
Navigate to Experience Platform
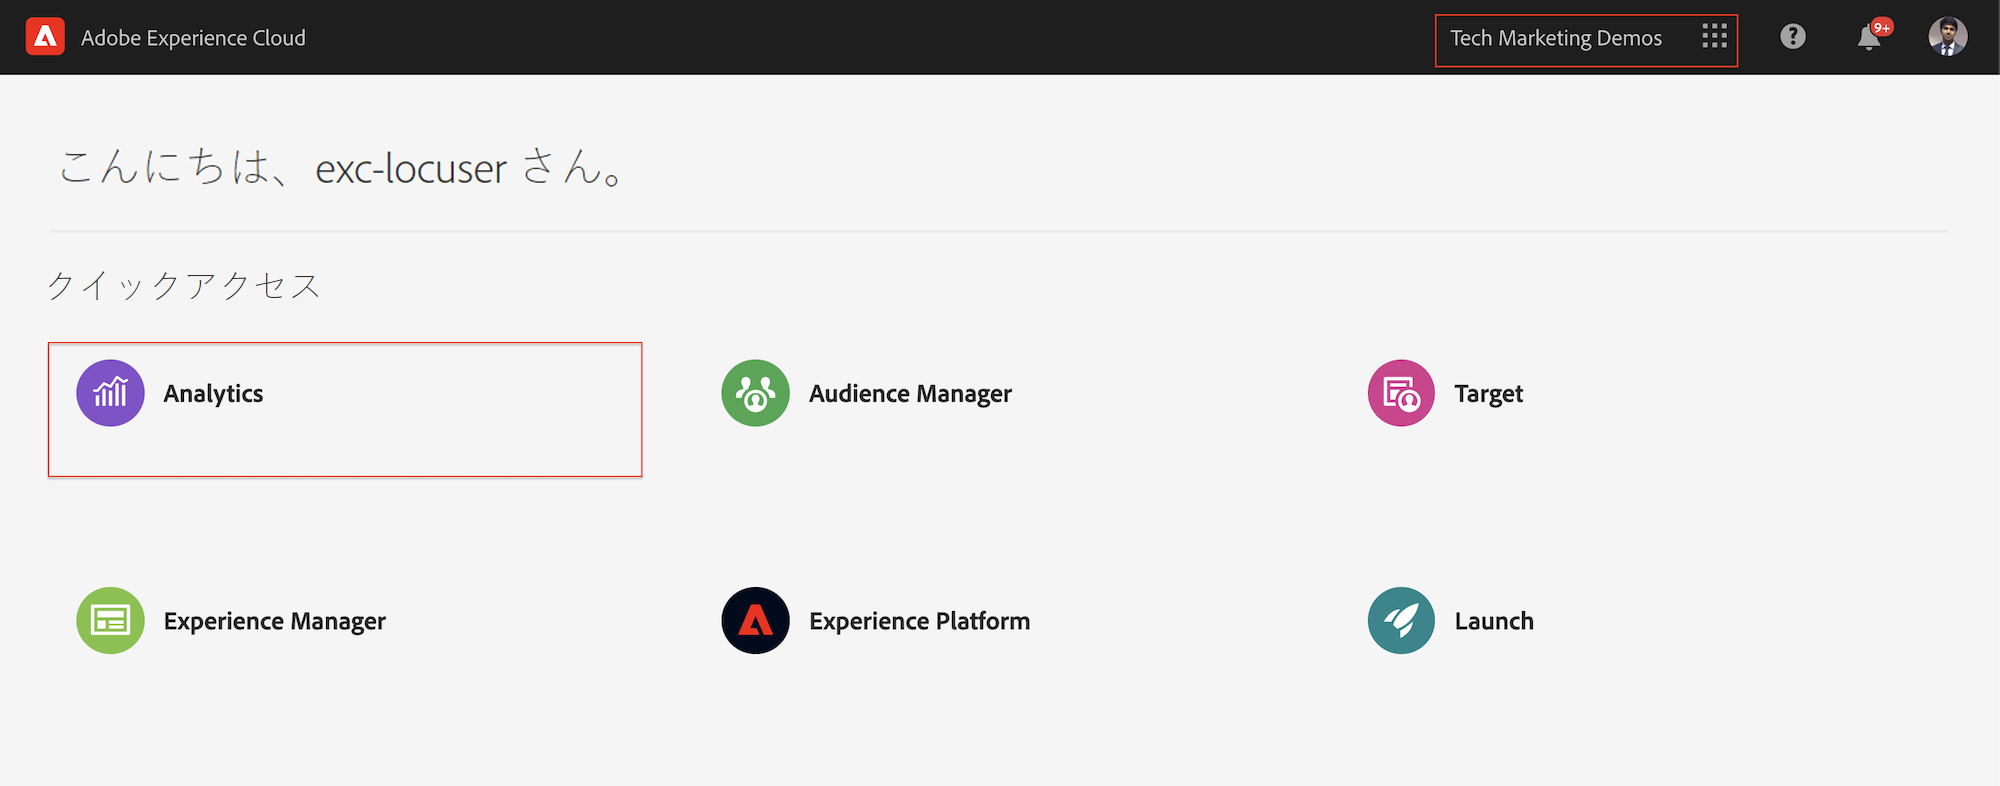(919, 621)
